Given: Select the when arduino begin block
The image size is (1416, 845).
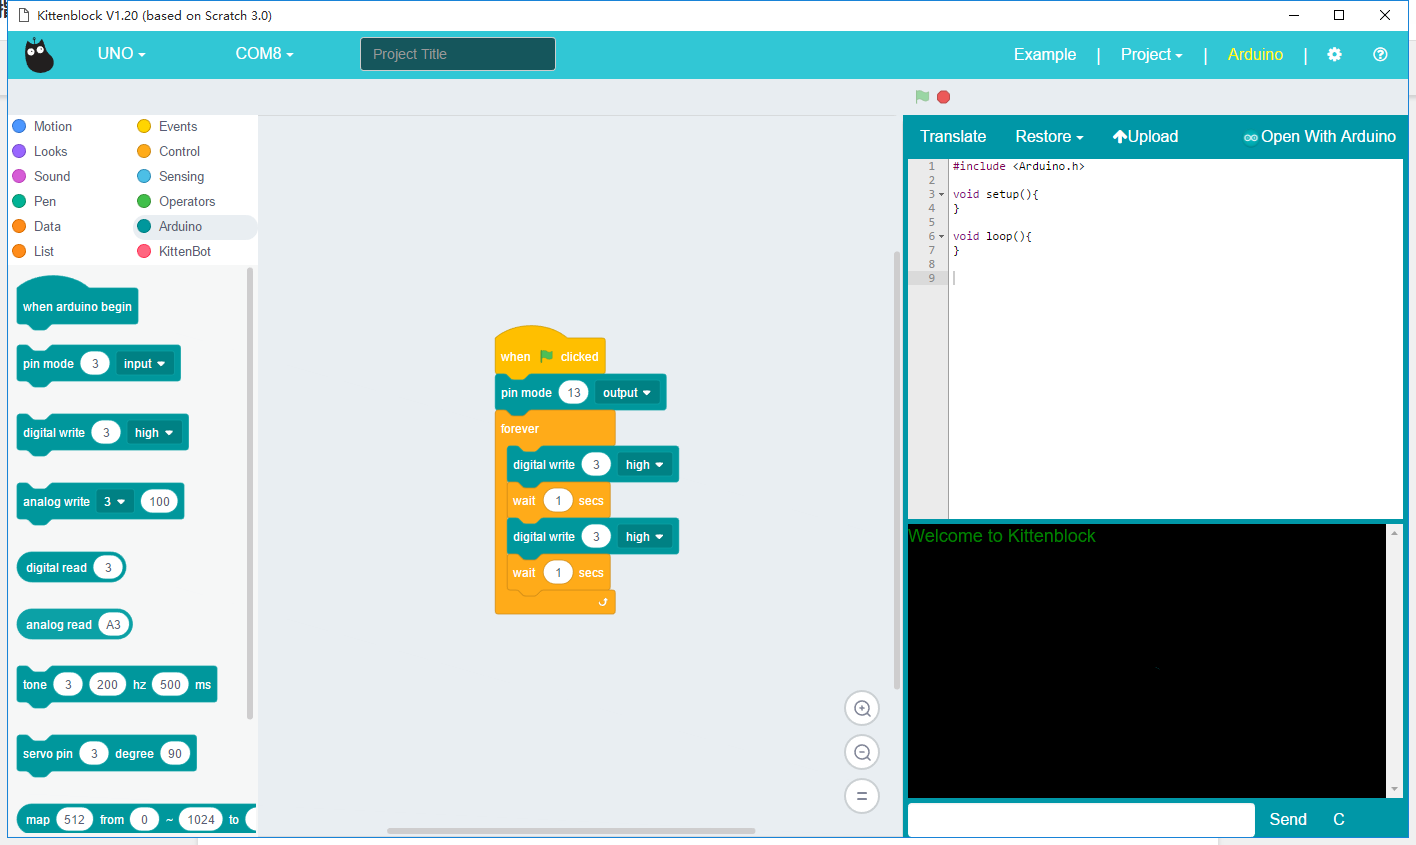Looking at the screenshot, I should [x=77, y=303].
